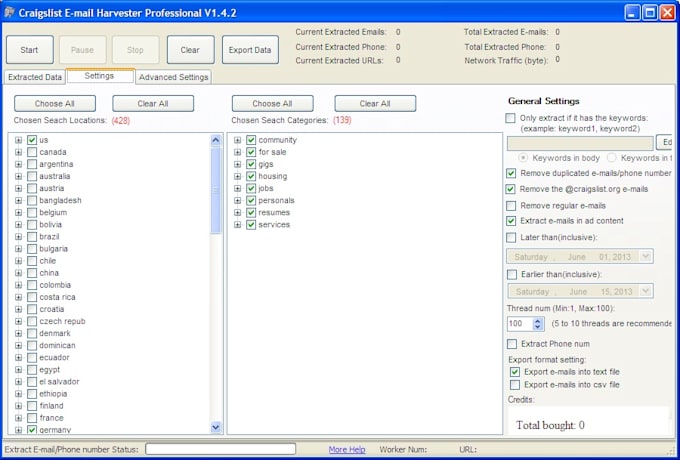Toggle Remove the @craigslist.org e-mails checkbox
The width and height of the screenshot is (680, 460).
[511, 189]
